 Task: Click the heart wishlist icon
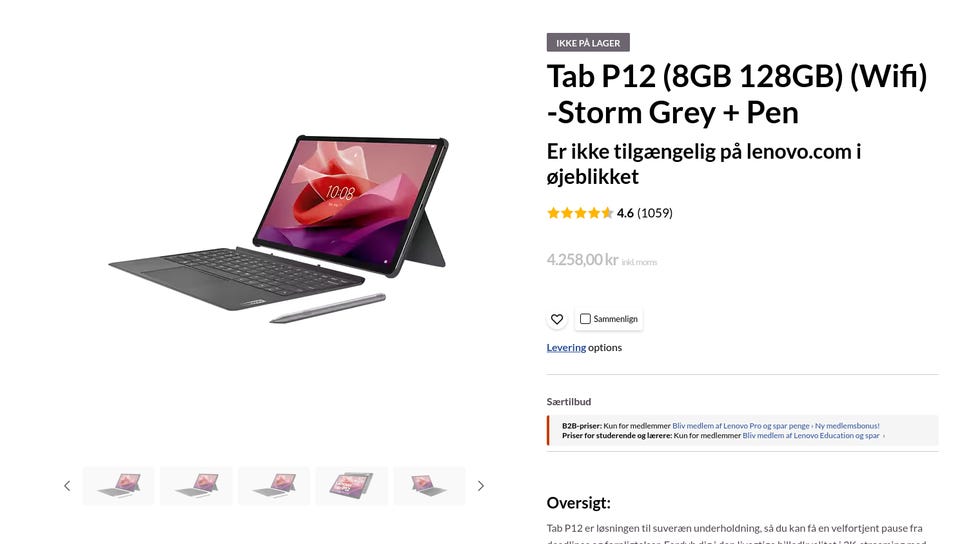557,319
